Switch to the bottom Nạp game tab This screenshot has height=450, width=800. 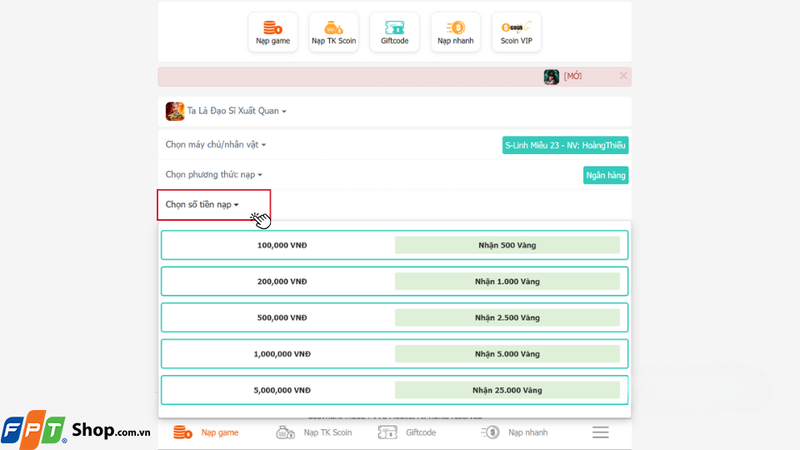[206, 433]
